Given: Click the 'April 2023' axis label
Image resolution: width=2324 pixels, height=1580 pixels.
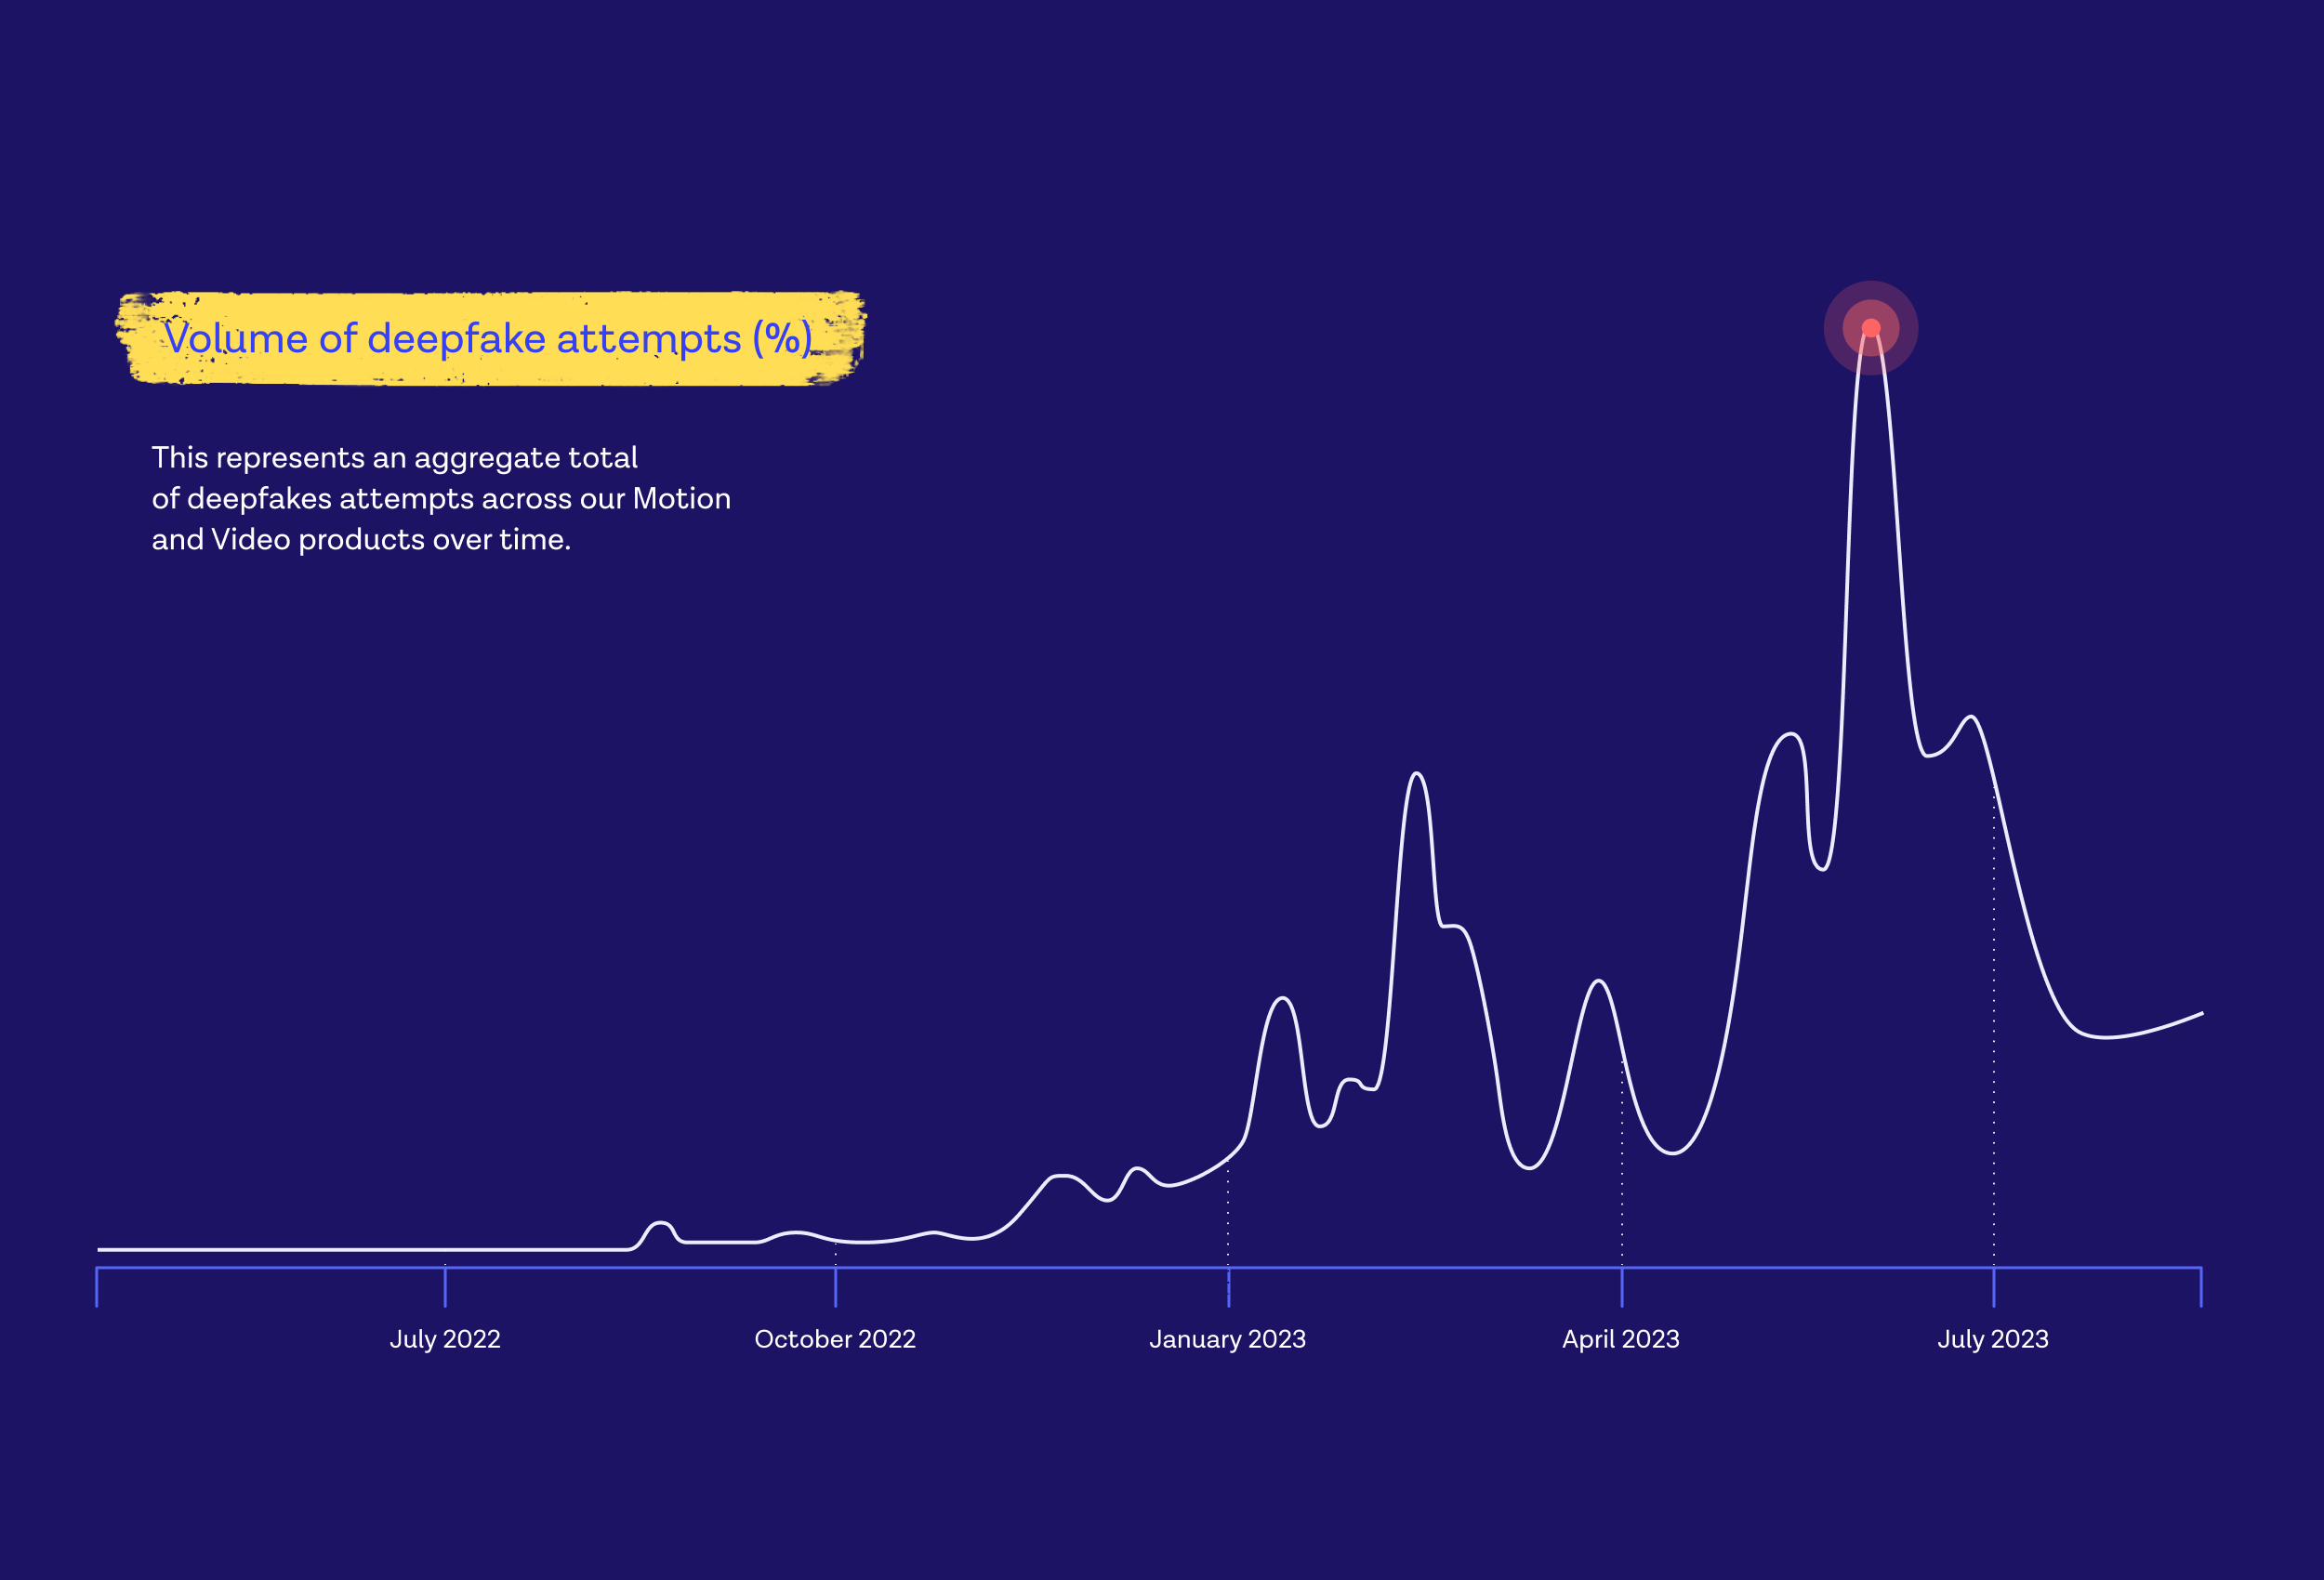Looking at the screenshot, I should [1621, 1339].
